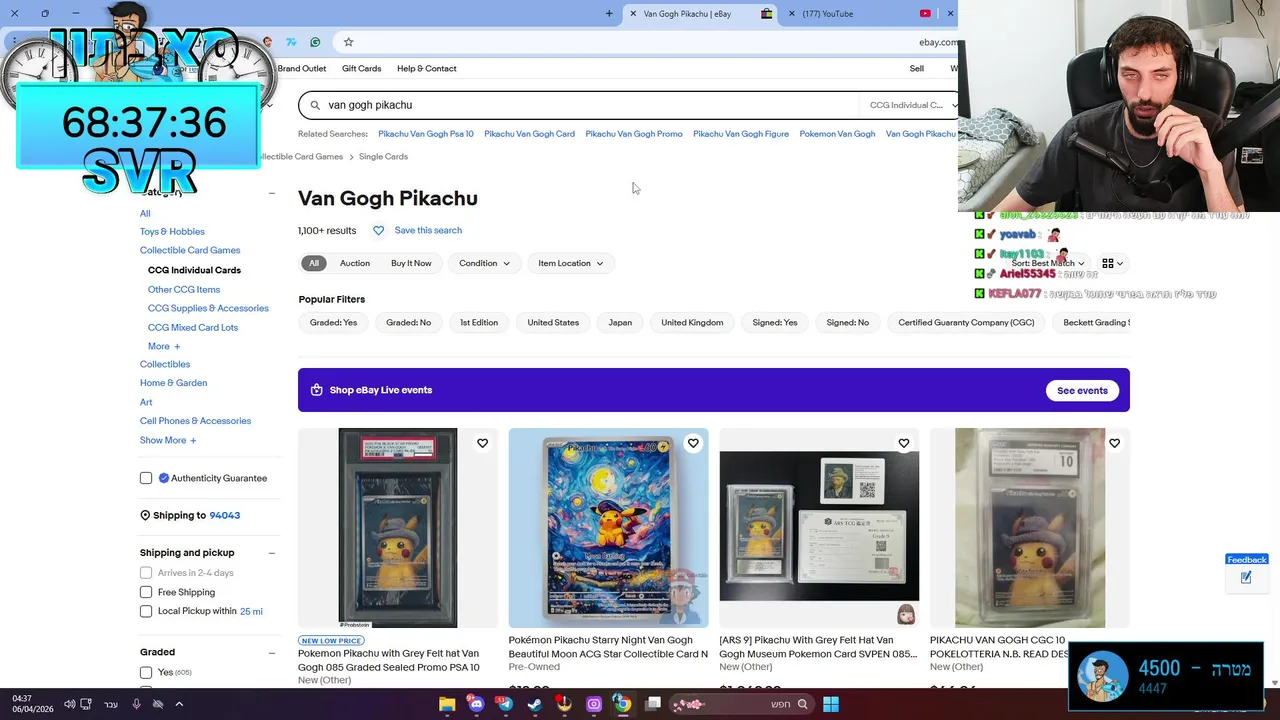Collapse the Graded filter section
The width and height of the screenshot is (1280, 720).
271,653
